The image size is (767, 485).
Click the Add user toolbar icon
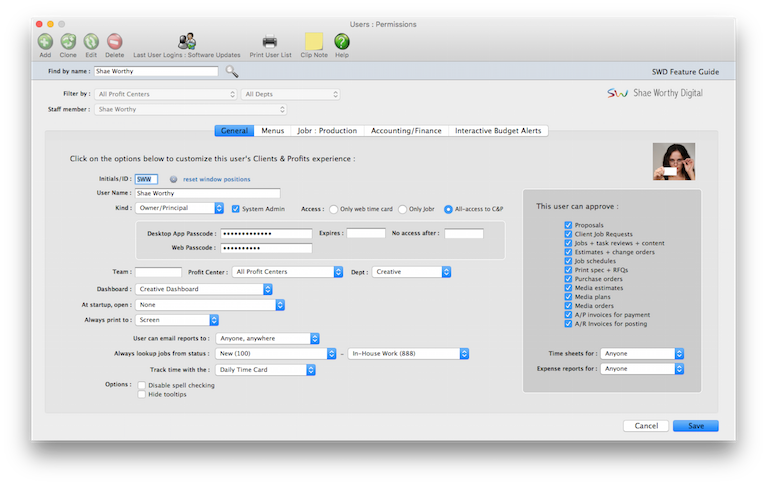pos(46,42)
